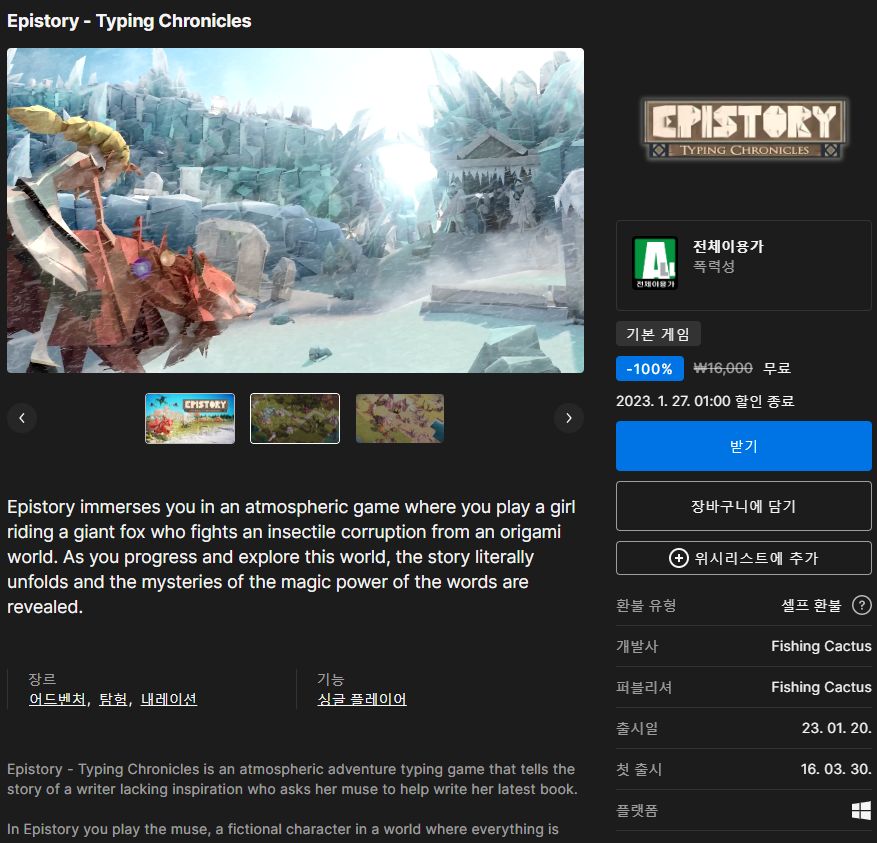Click the 장바구니에 담기 button

(743, 506)
